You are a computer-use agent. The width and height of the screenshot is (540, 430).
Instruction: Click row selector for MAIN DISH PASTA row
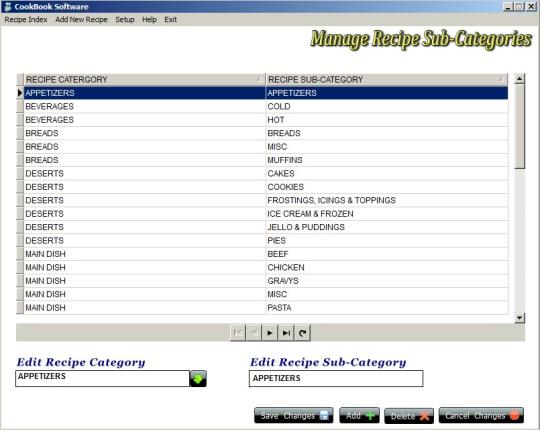20,308
